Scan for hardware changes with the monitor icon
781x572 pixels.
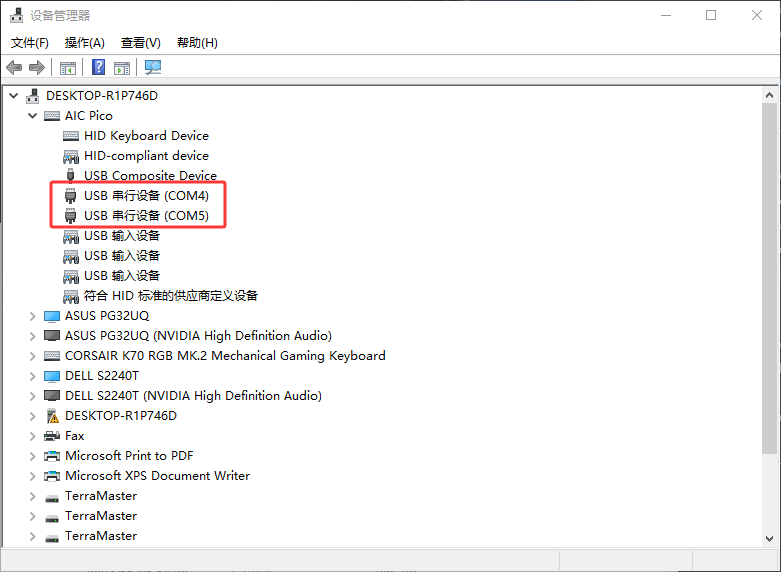pyautogui.click(x=153, y=67)
